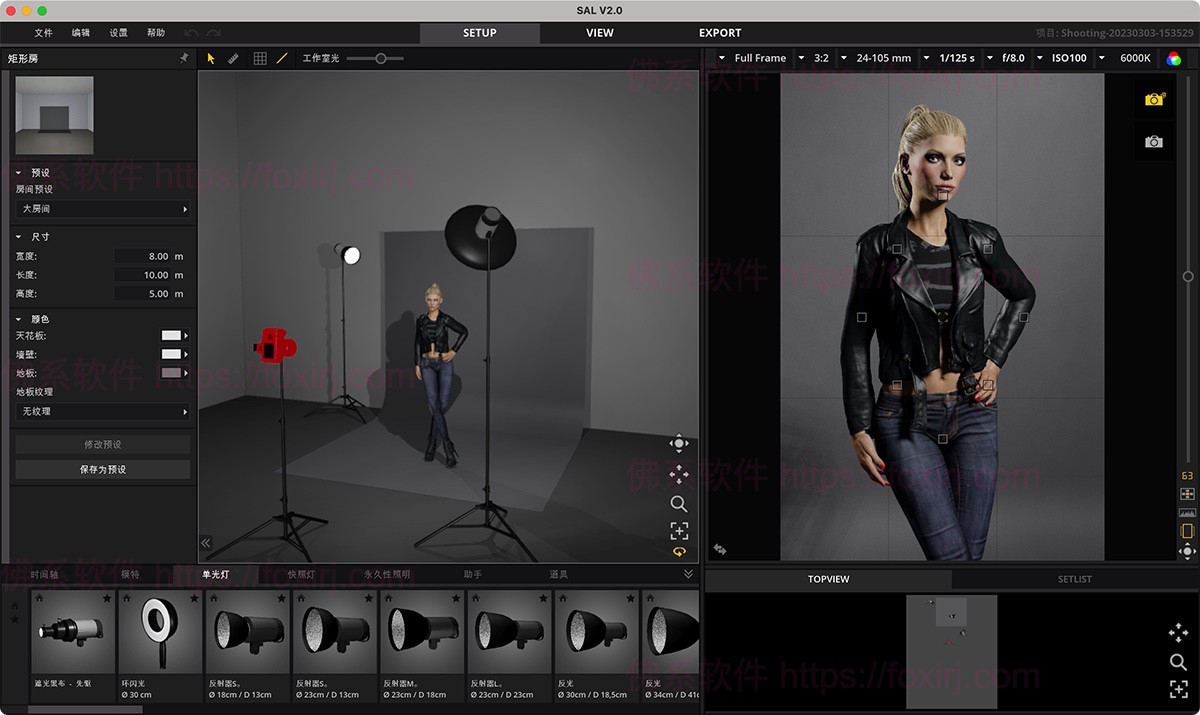Screen dimensions: 1200x715
Task: Collapse the 尺寸 section
Action: pyautogui.click(x=19, y=237)
